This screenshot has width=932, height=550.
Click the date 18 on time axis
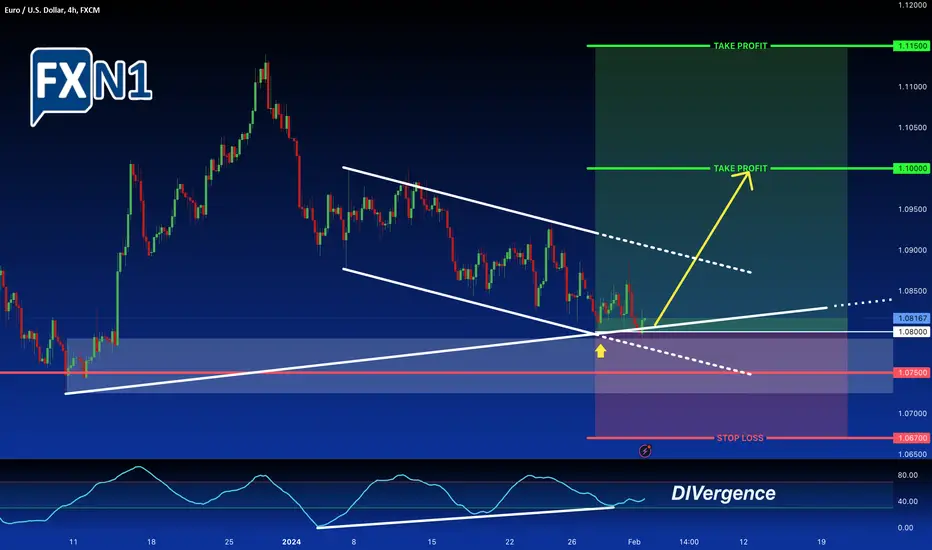152,542
